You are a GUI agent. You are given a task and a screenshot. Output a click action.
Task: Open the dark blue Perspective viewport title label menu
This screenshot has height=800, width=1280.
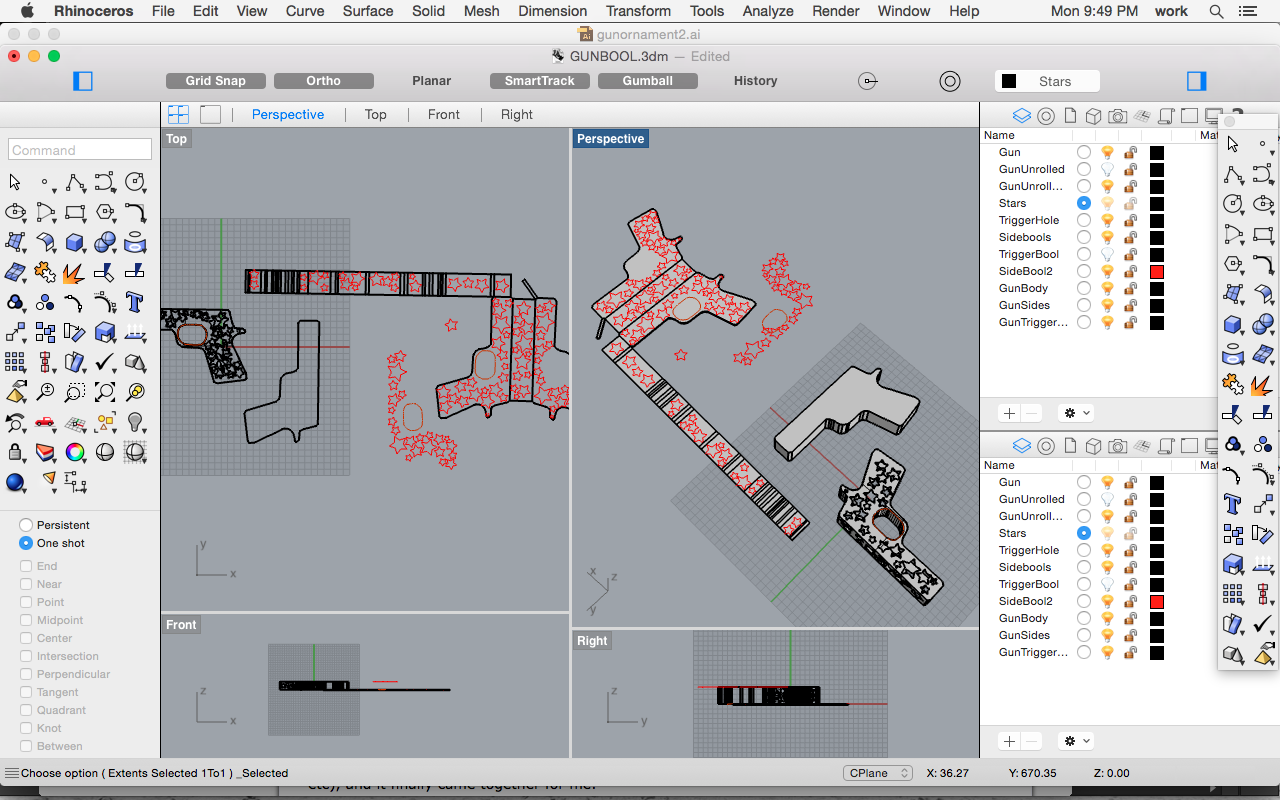pos(610,139)
